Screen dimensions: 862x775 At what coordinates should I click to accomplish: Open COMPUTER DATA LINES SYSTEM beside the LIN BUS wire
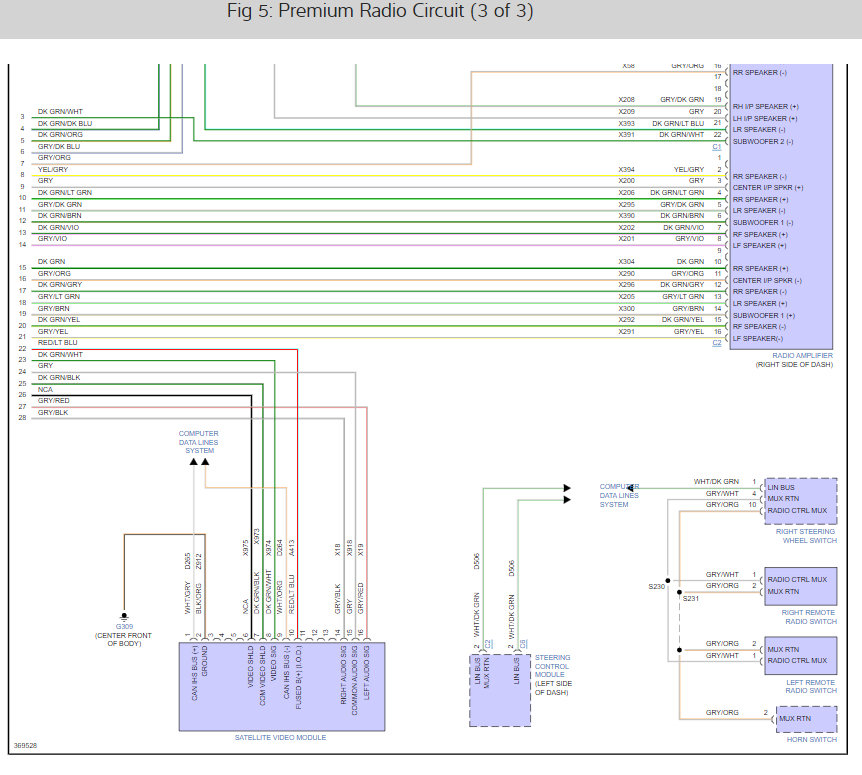point(618,495)
